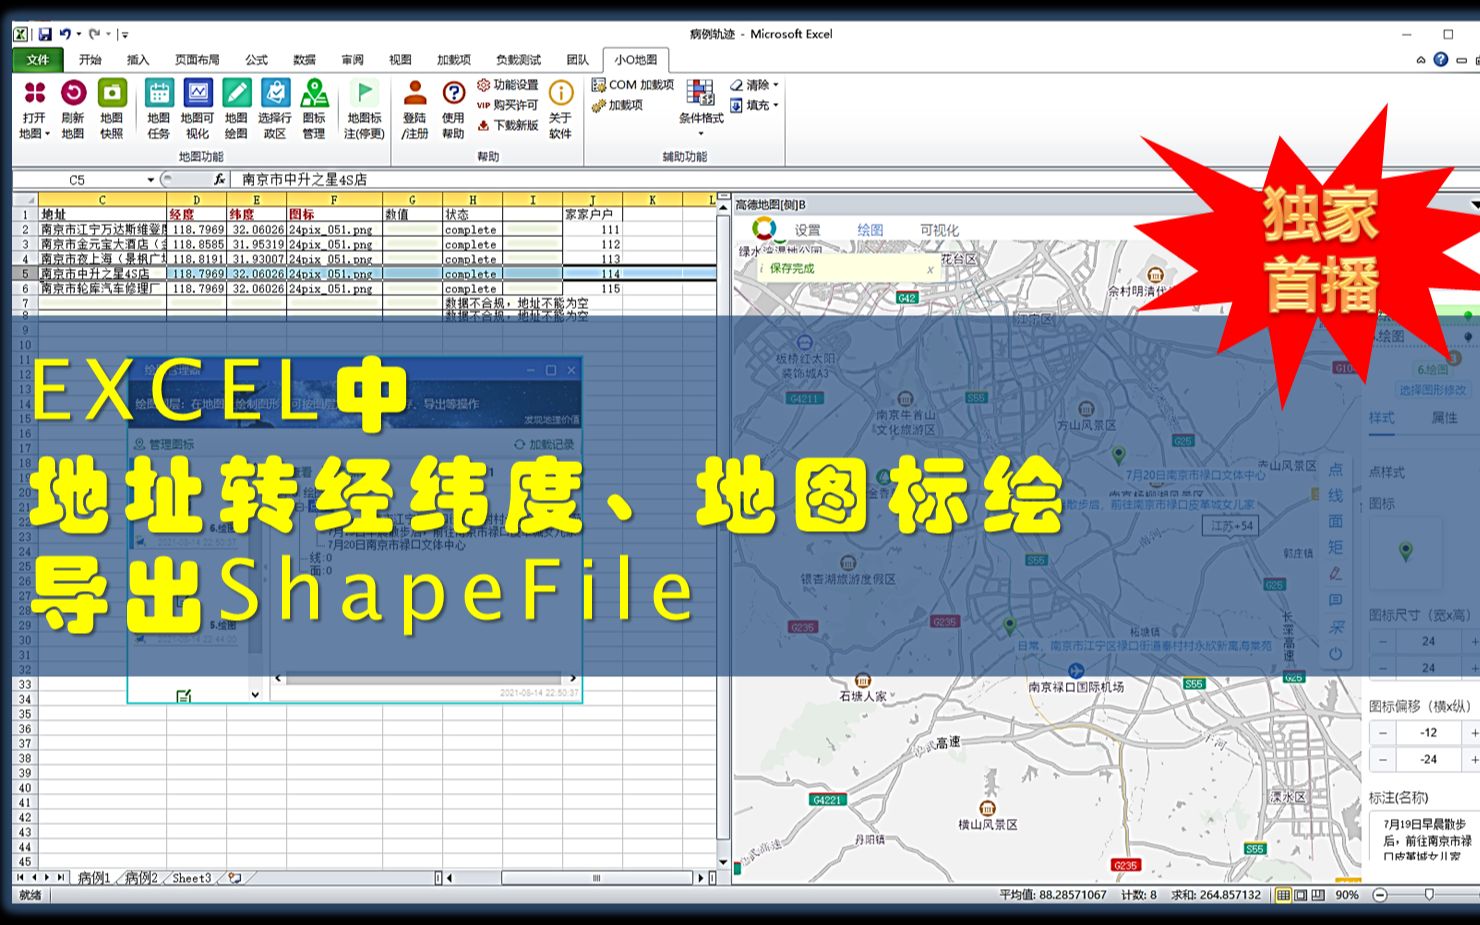Select the 地图绘图 drawing tool
The width and height of the screenshot is (1480, 925).
click(x=236, y=109)
